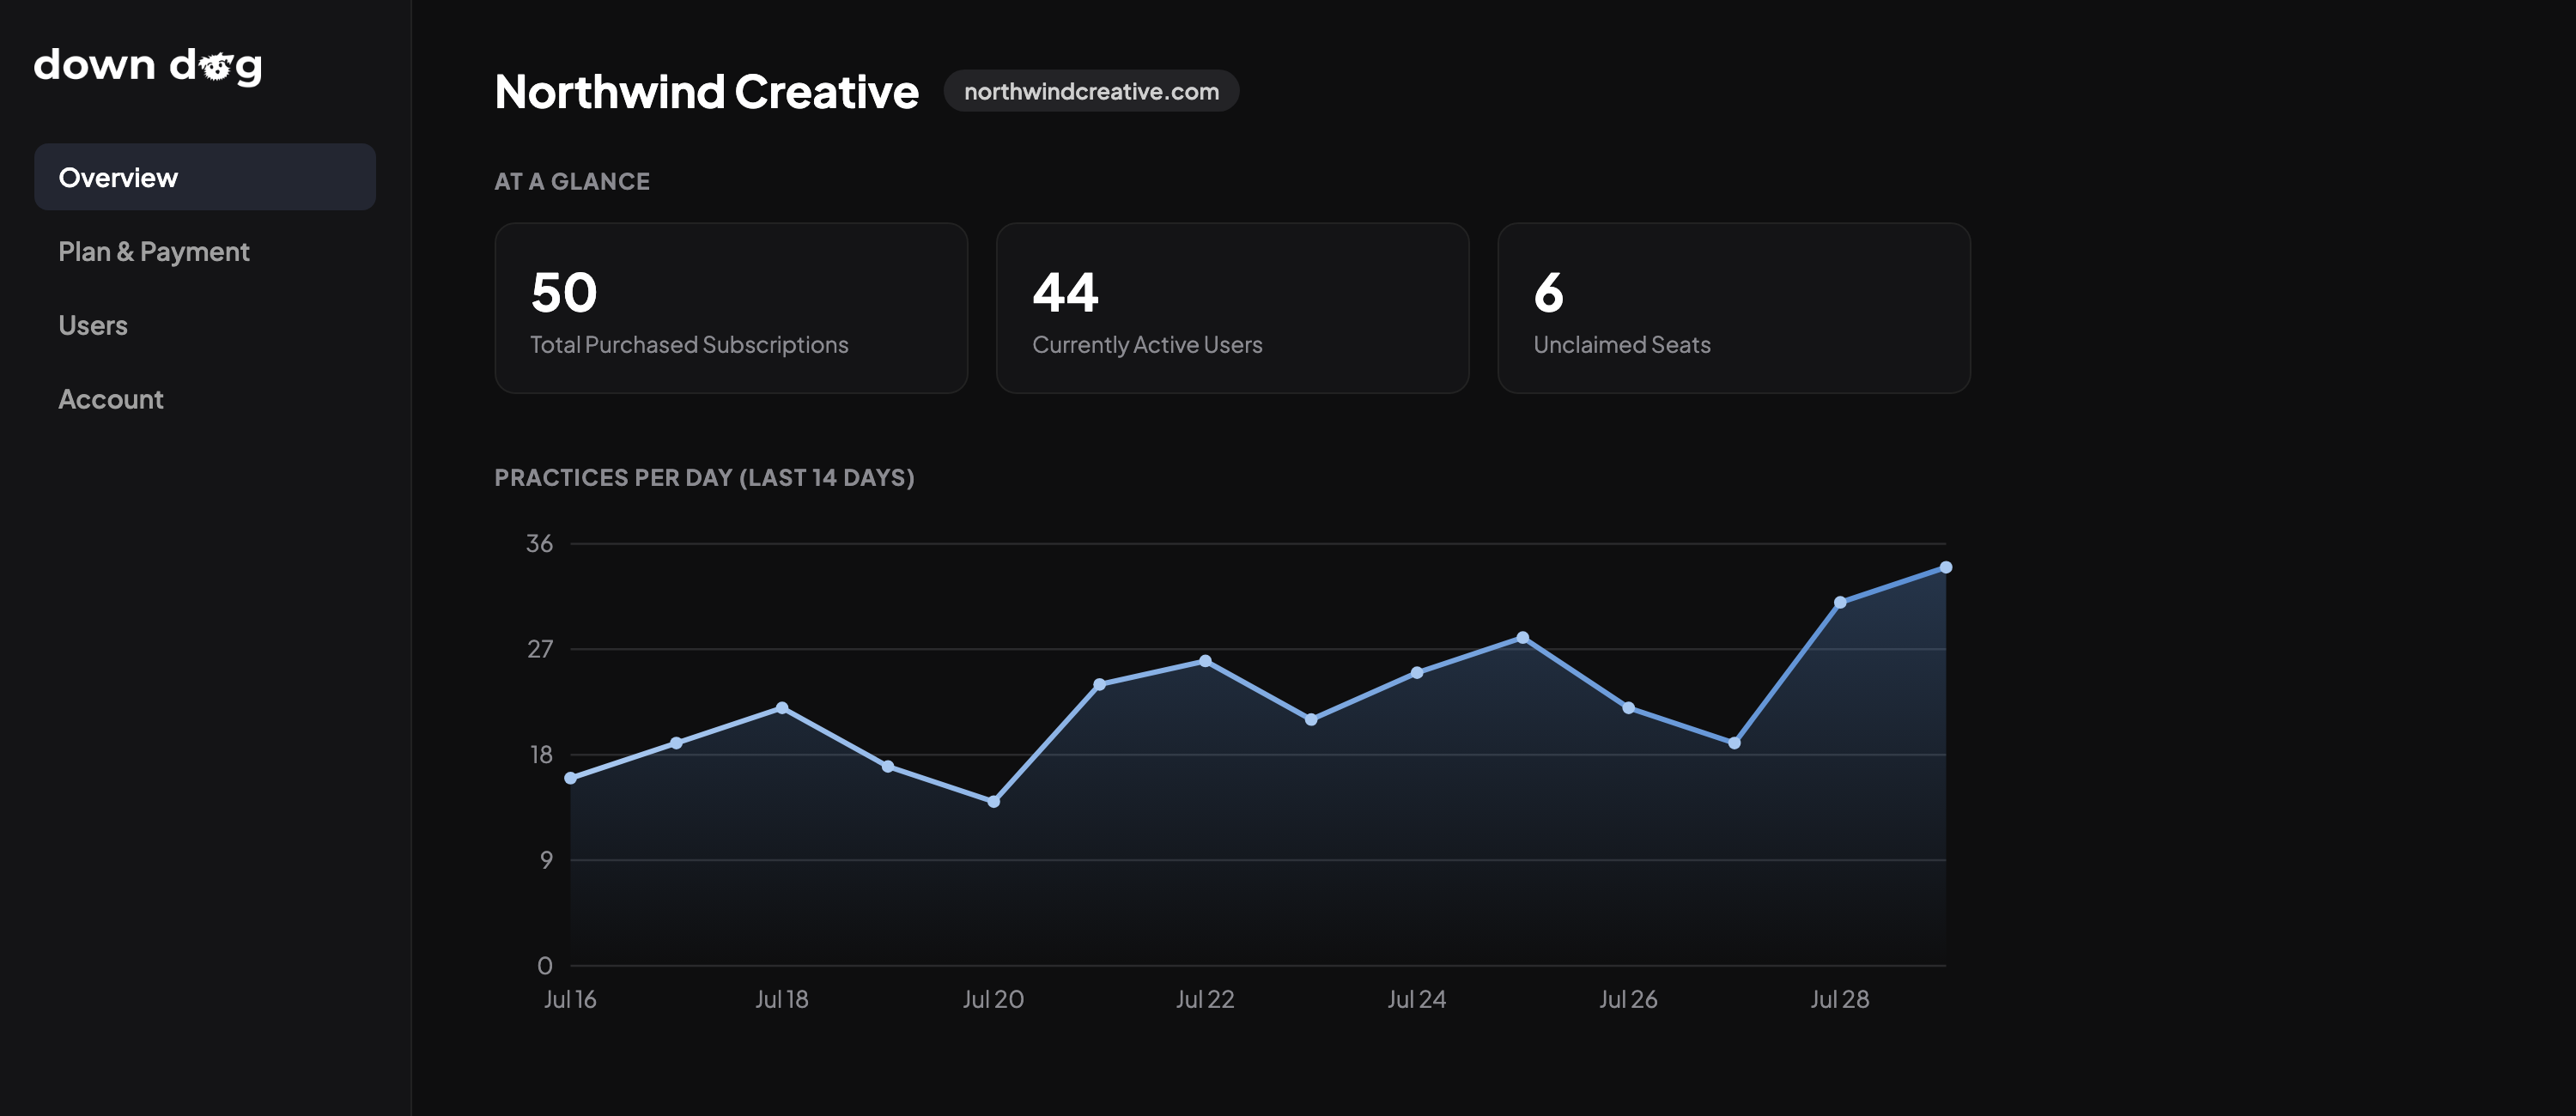The image size is (2576, 1116).
Task: Click the Jul 26 axis label
Action: 1628,999
